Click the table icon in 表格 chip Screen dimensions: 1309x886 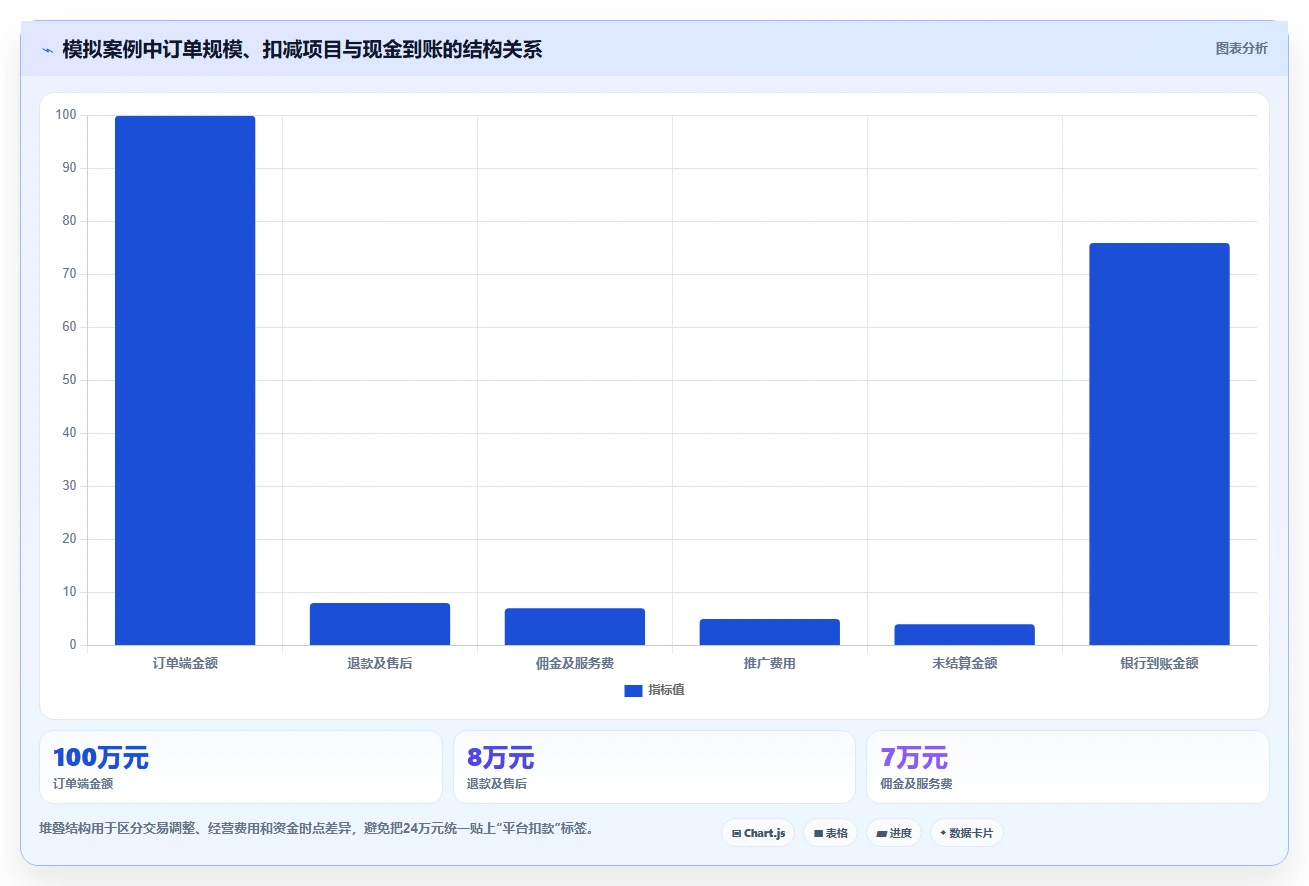point(818,833)
